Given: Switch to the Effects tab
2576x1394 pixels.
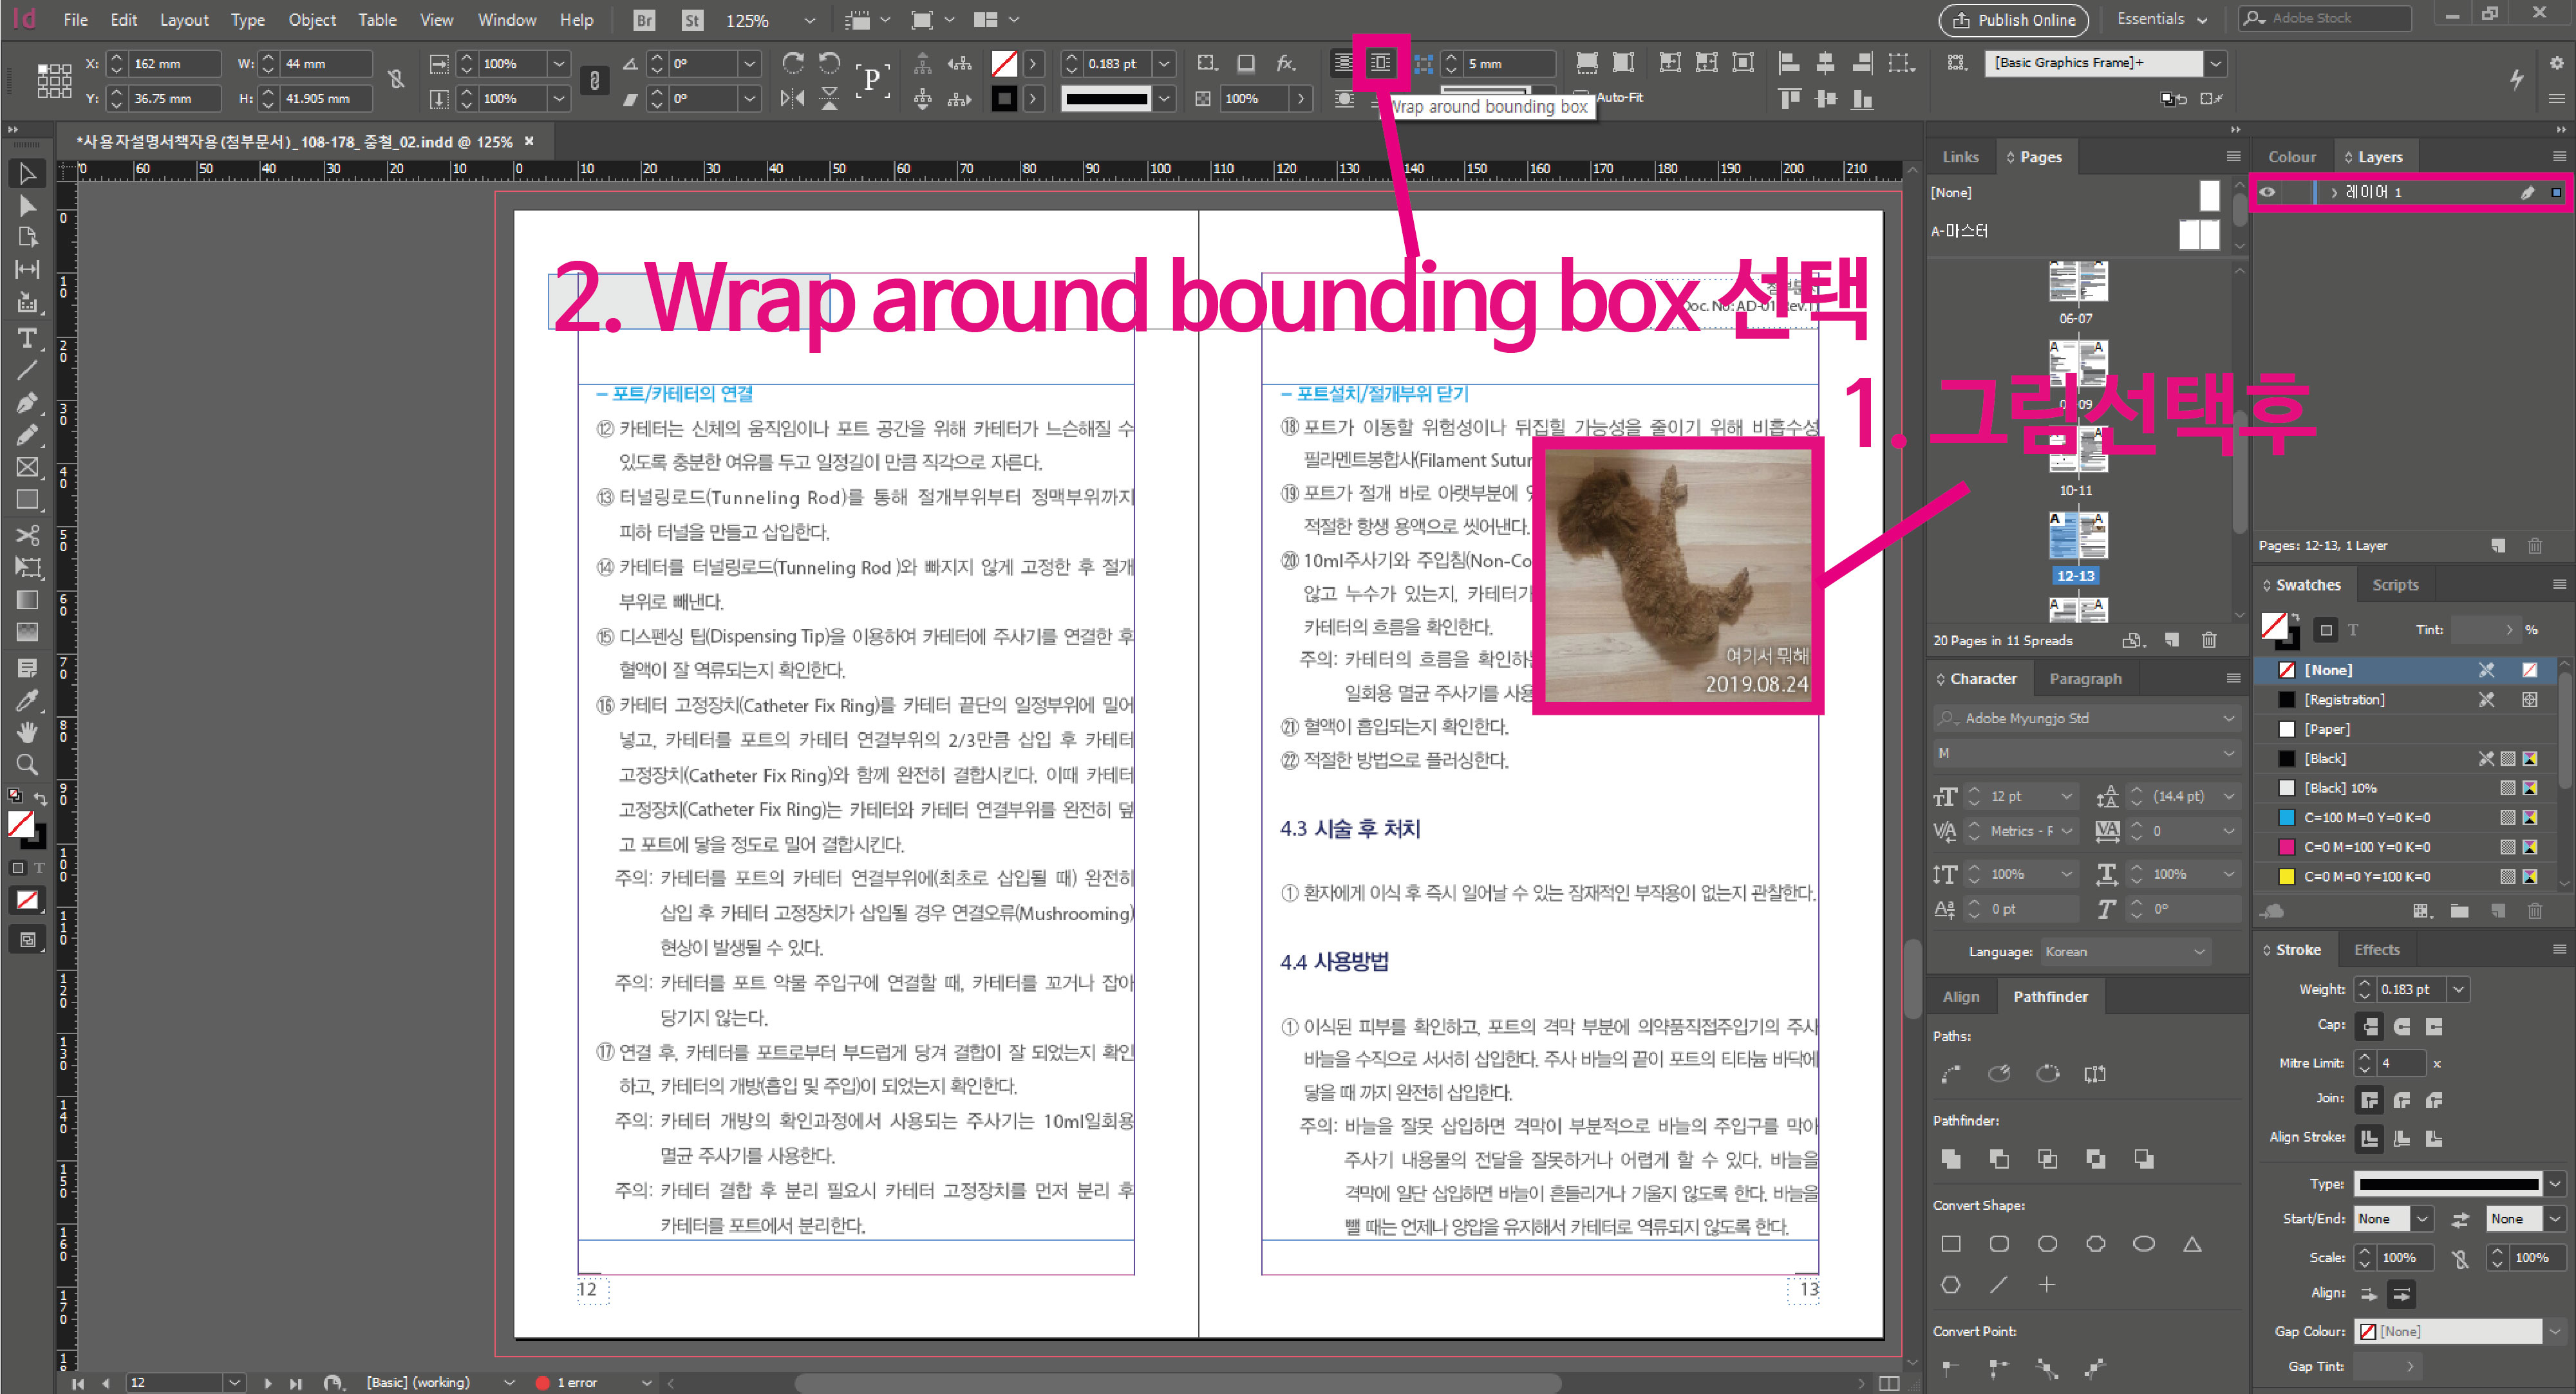Looking at the screenshot, I should point(2376,949).
